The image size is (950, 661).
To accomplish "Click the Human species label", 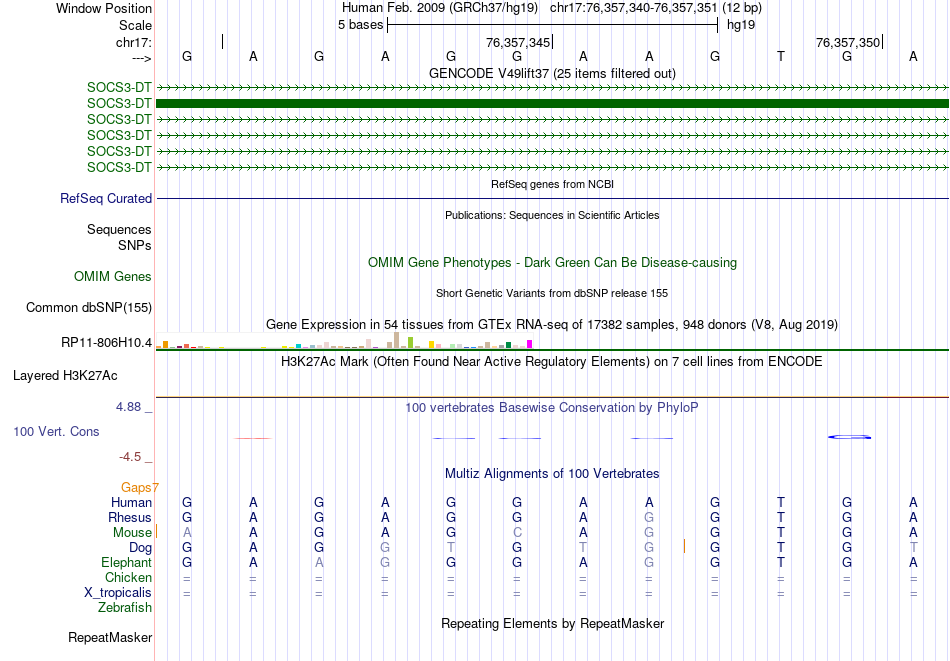I will 131,503.
